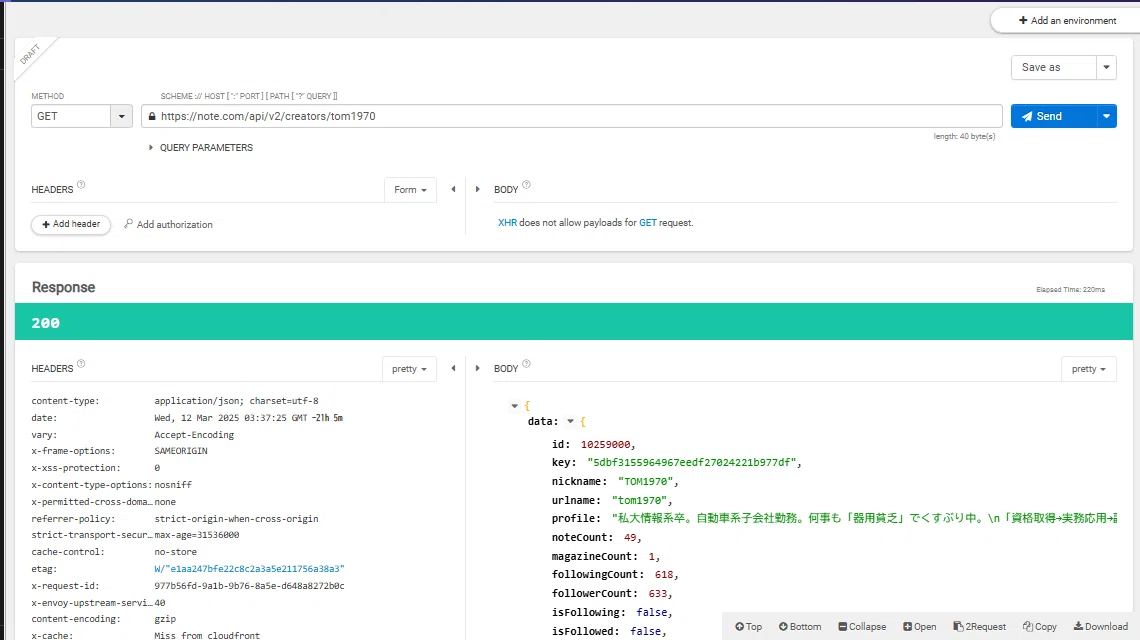Click the followerCount value 633
The width and height of the screenshot is (1140, 640).
(659, 593)
